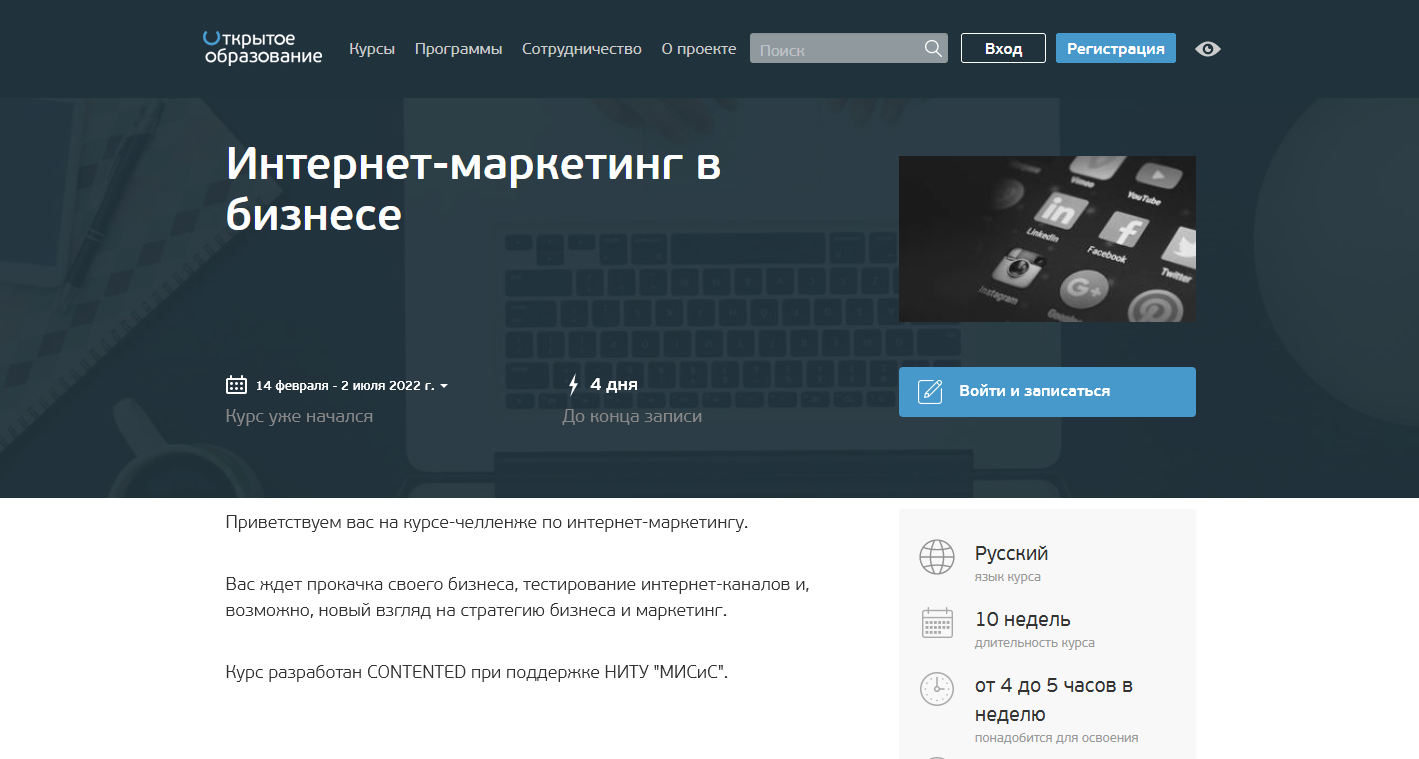Screen dimensions: 1419x759
Task: Click the clock icon near weekly hours info
Action: tap(937, 689)
